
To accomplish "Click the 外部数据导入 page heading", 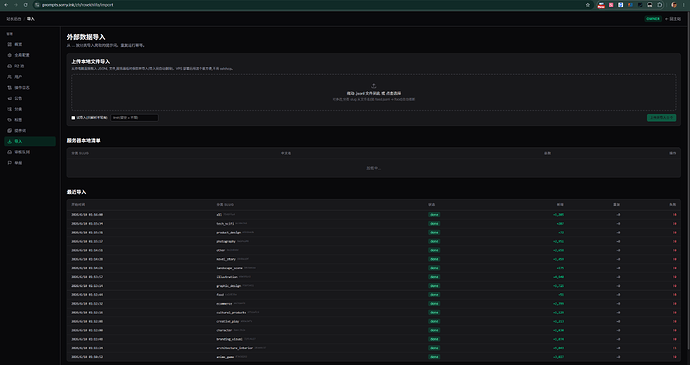I will coord(86,37).
